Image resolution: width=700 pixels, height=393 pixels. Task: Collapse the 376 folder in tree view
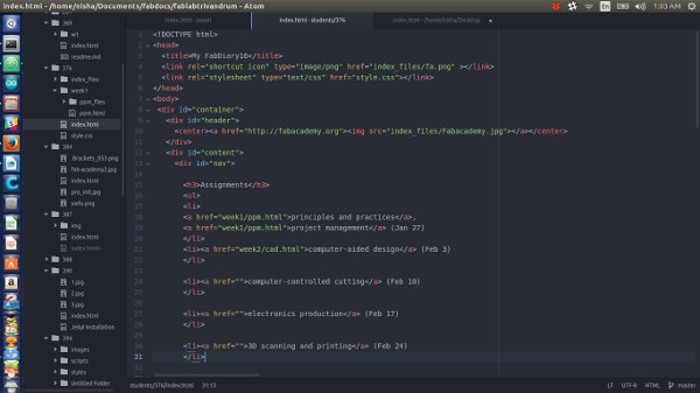point(46,68)
